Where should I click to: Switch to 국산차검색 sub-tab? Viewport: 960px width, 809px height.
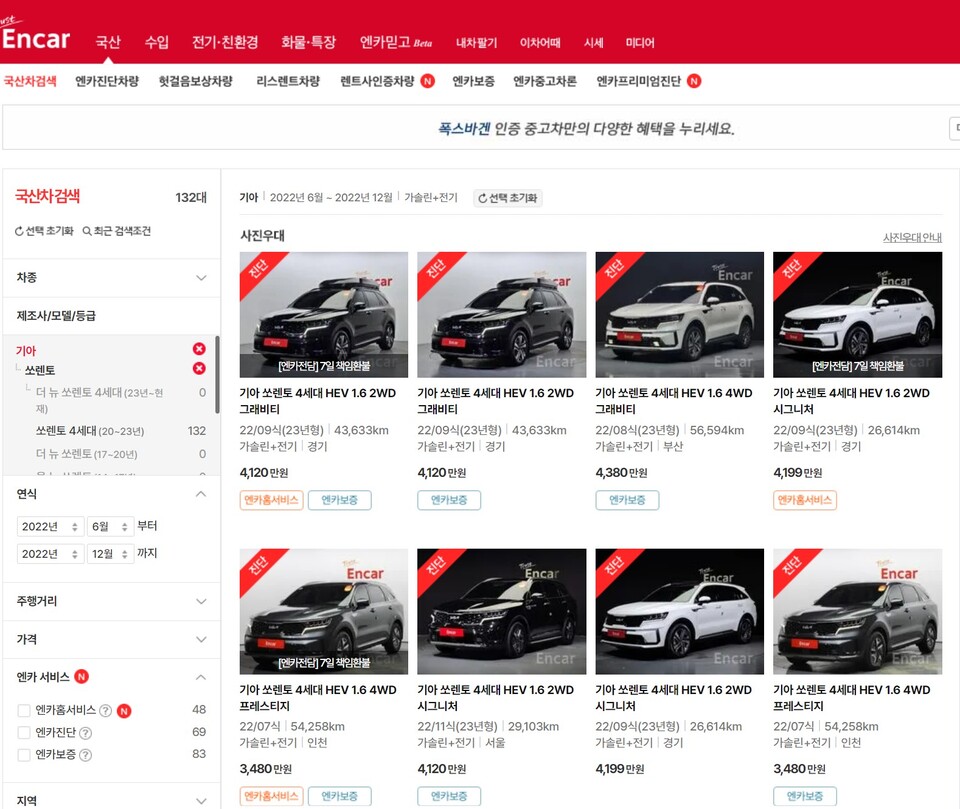tap(30, 81)
